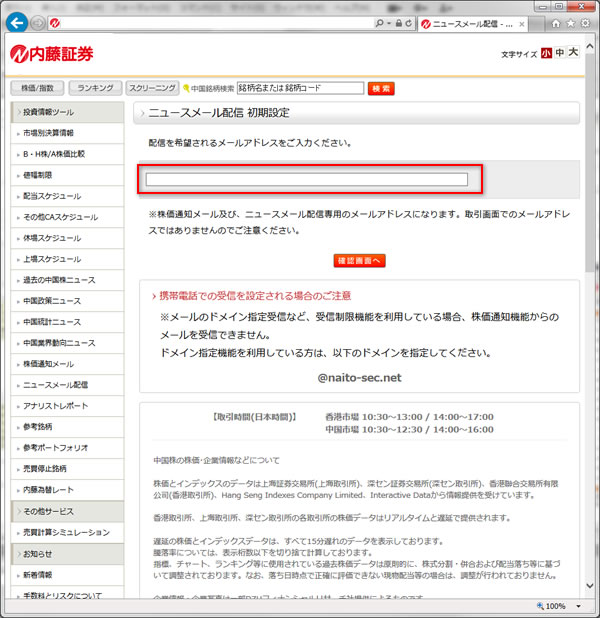Open 株価通知メール sidebar link

coord(67,364)
